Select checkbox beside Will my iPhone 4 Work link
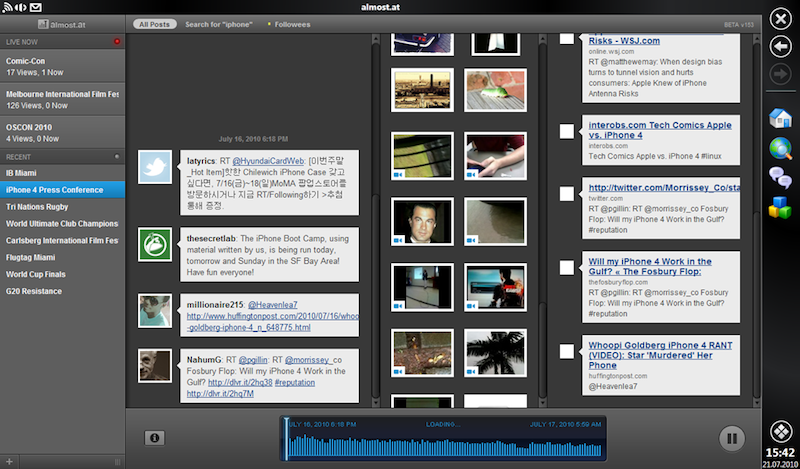Screen dimensions: 800x469 (566, 266)
